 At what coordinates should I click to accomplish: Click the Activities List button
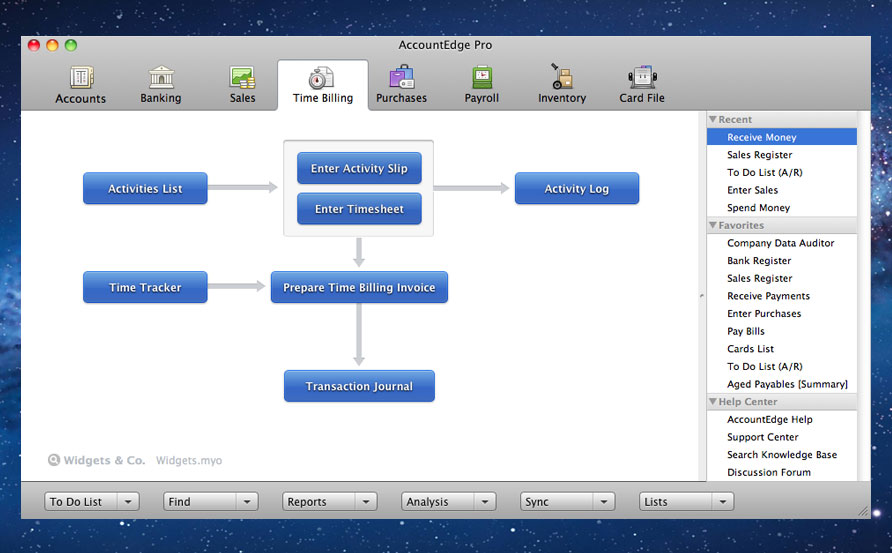point(145,188)
